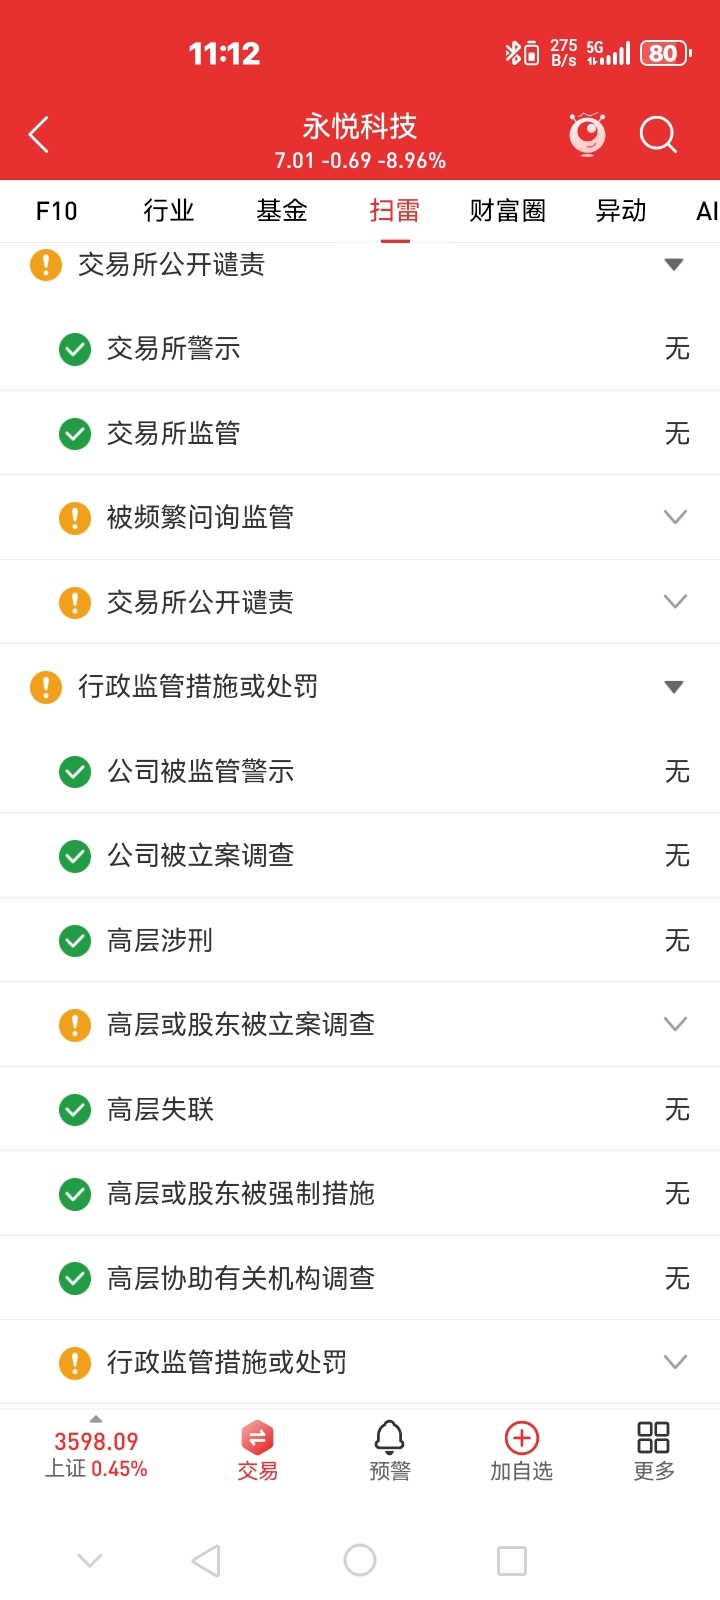720x1600 pixels.
Task: Select the 公司被立案调查 row
Action: tap(360, 856)
